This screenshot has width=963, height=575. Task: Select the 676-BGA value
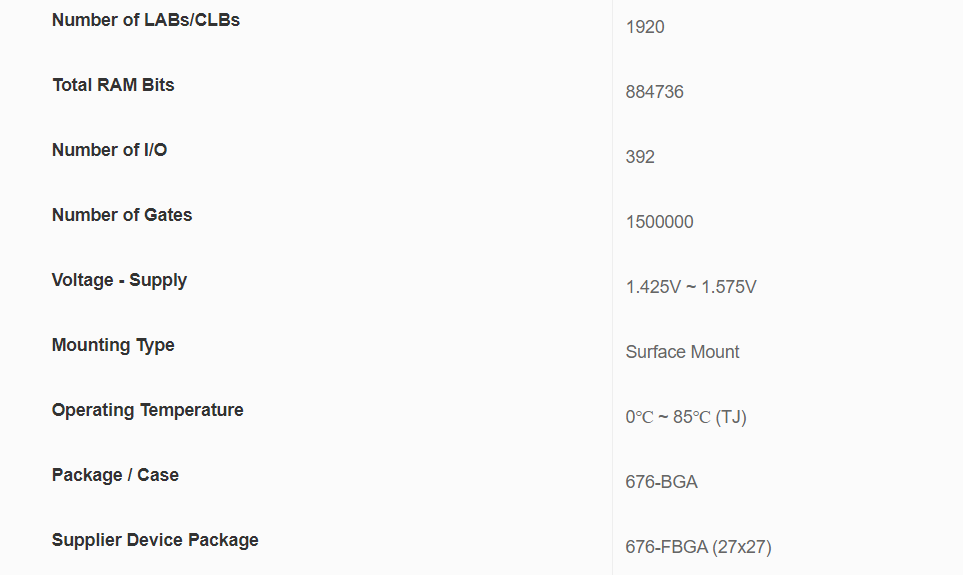[x=661, y=482]
